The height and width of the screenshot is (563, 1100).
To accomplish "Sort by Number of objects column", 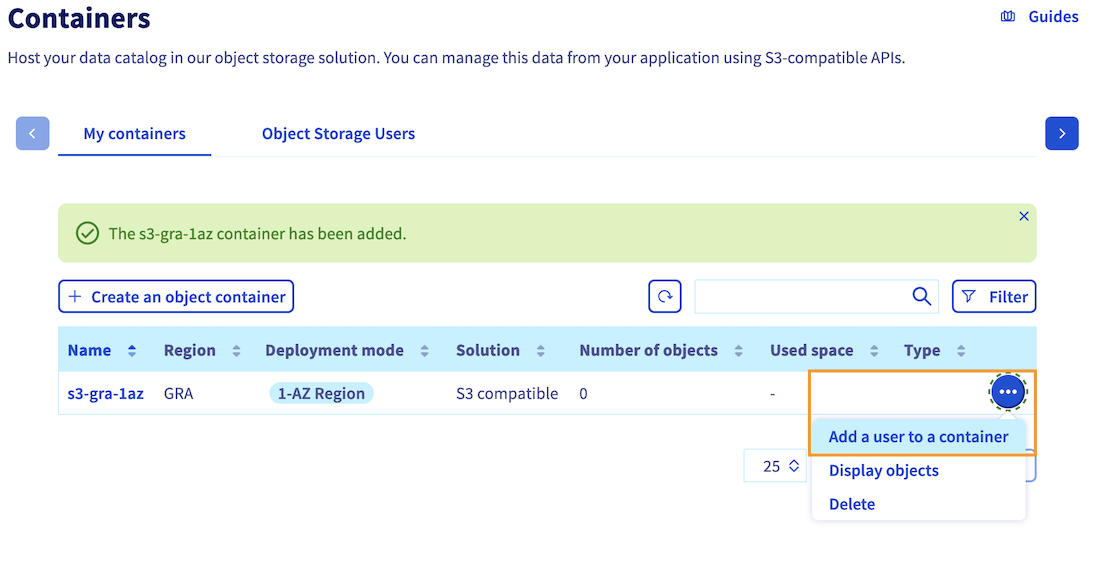I will [738, 351].
